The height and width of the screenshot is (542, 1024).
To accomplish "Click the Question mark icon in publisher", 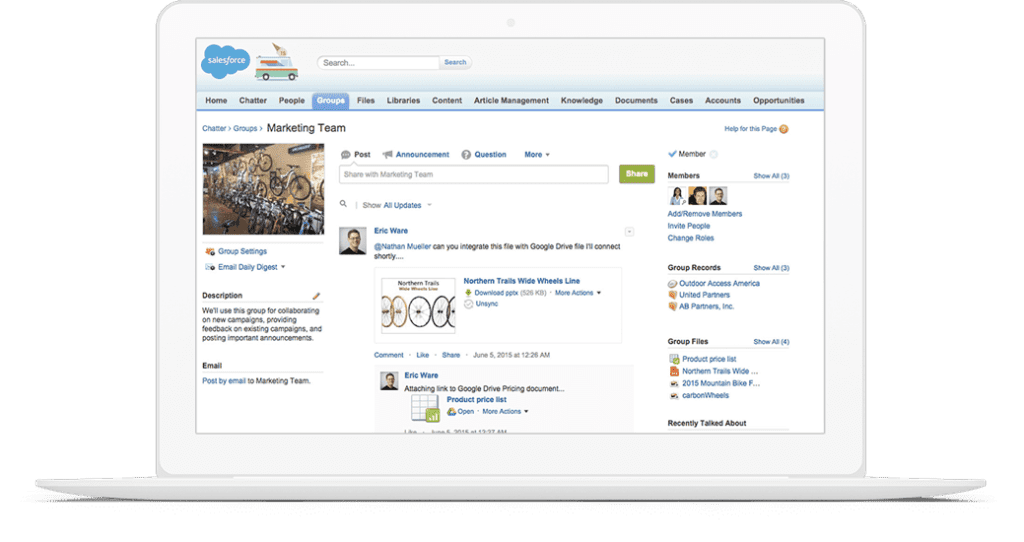I will click(x=466, y=155).
